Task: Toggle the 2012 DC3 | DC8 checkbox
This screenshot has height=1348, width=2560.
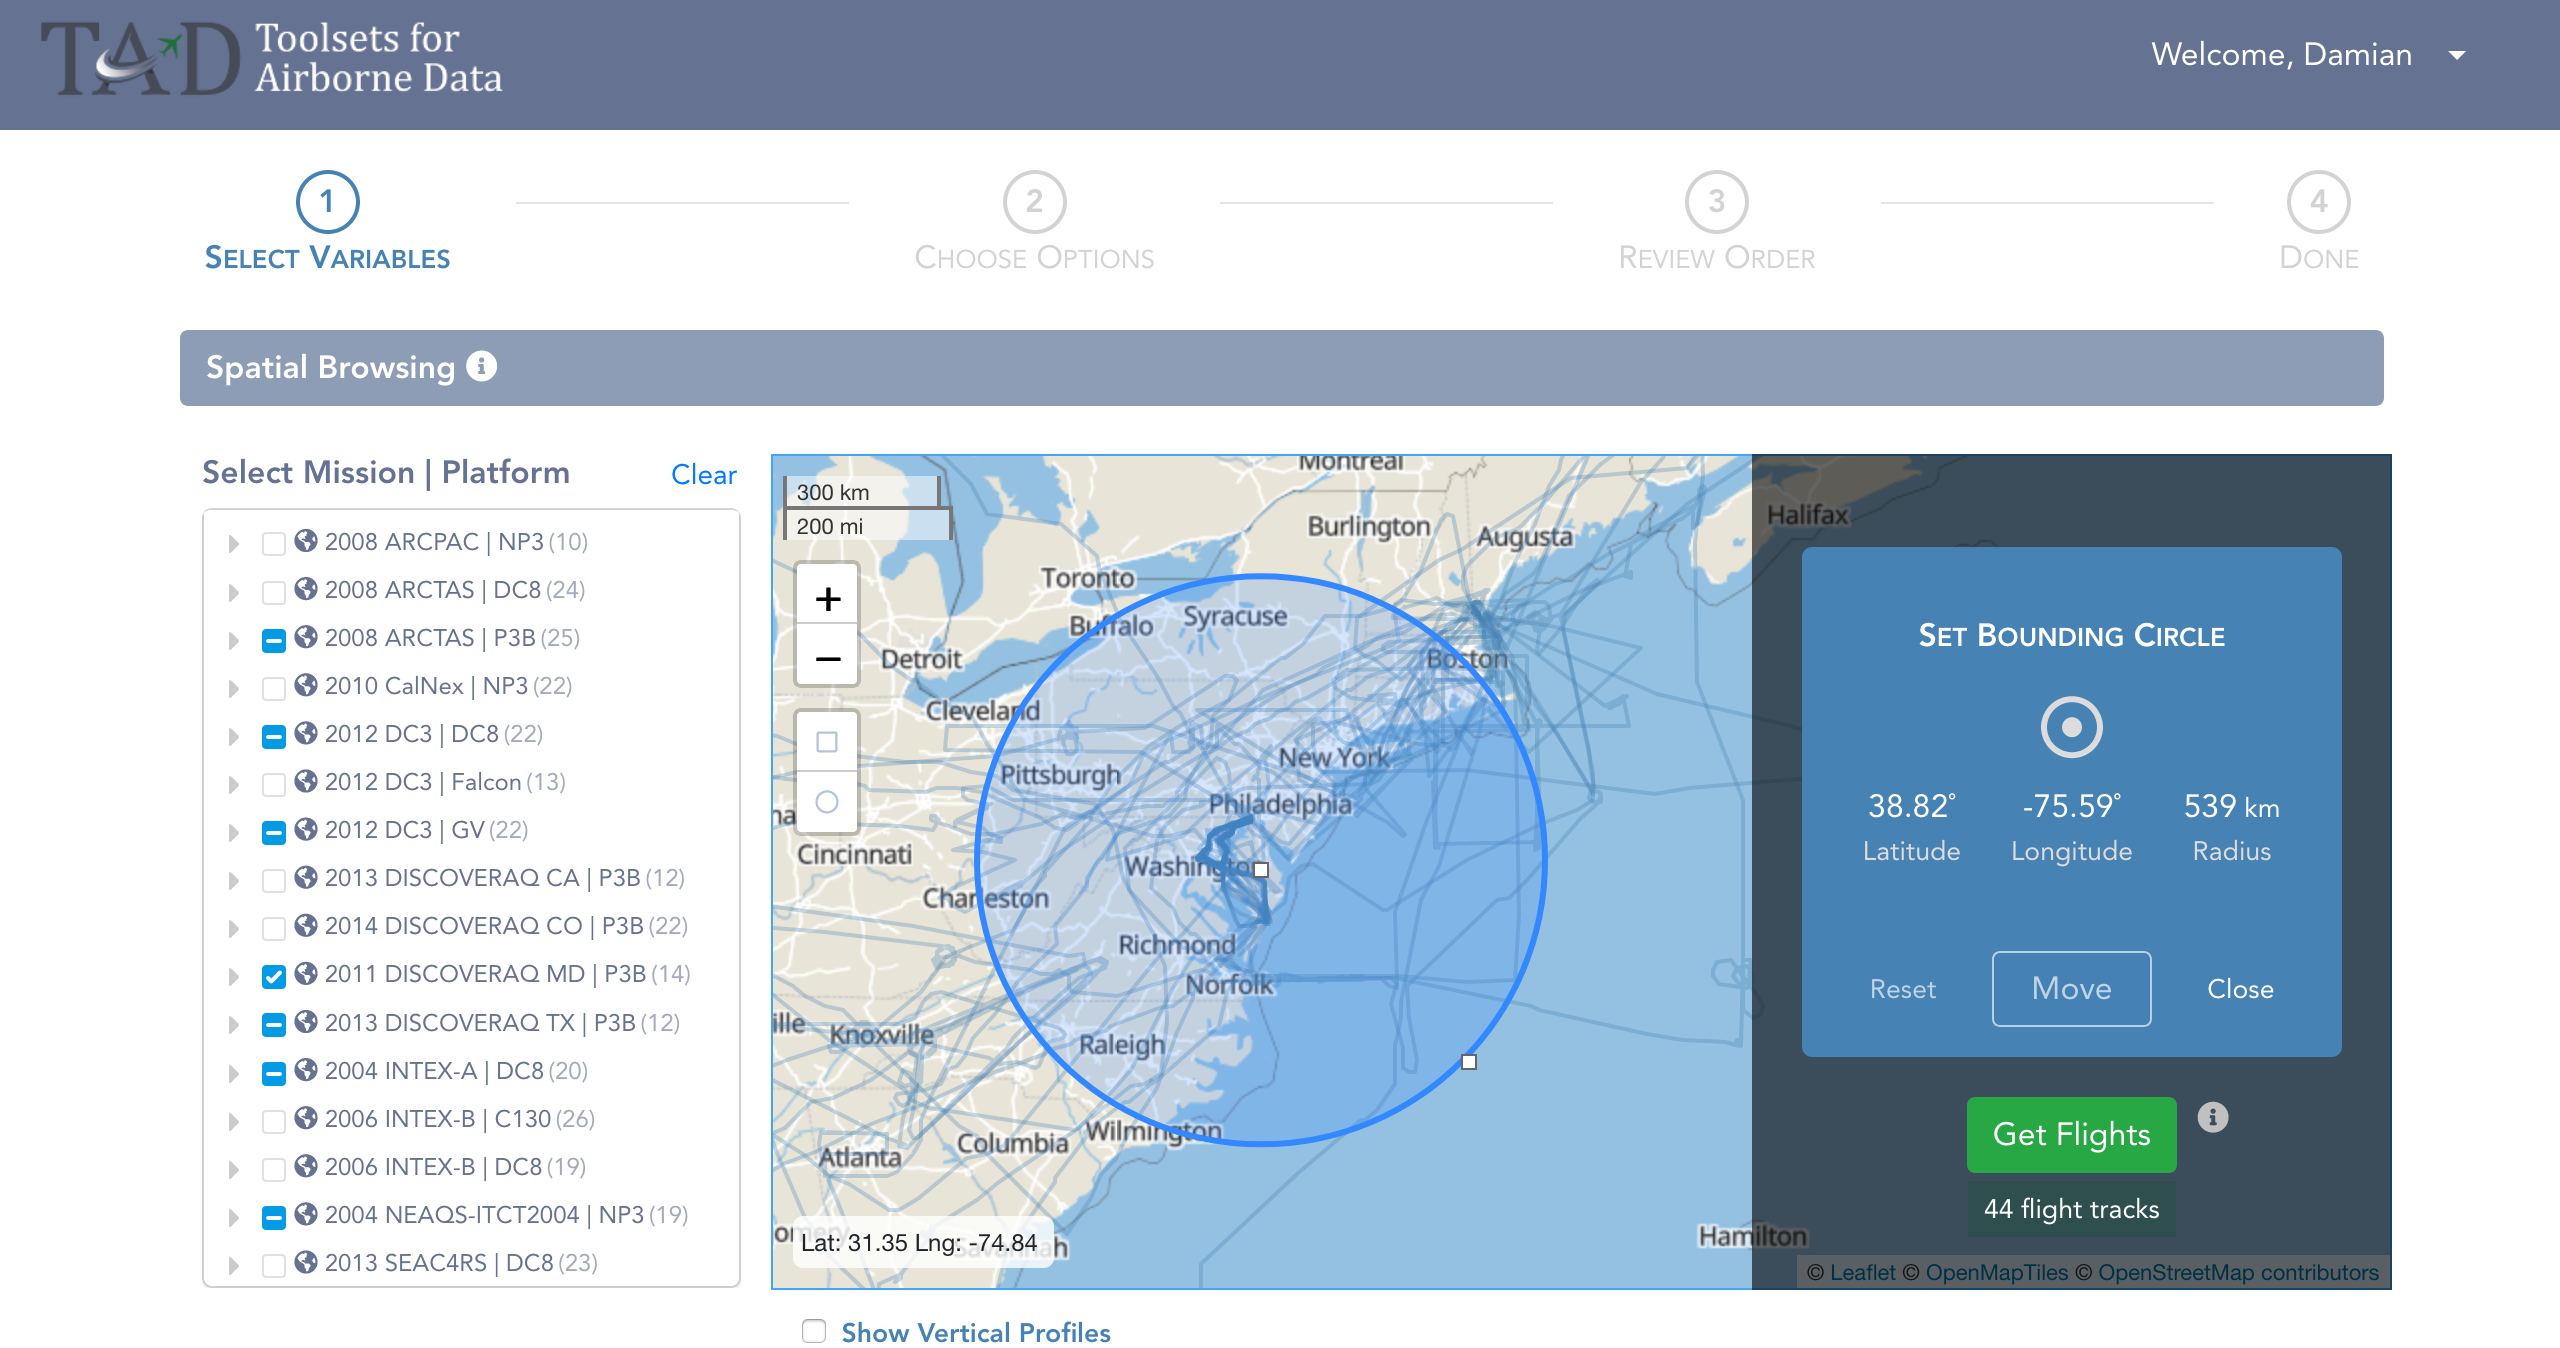Action: (x=274, y=736)
